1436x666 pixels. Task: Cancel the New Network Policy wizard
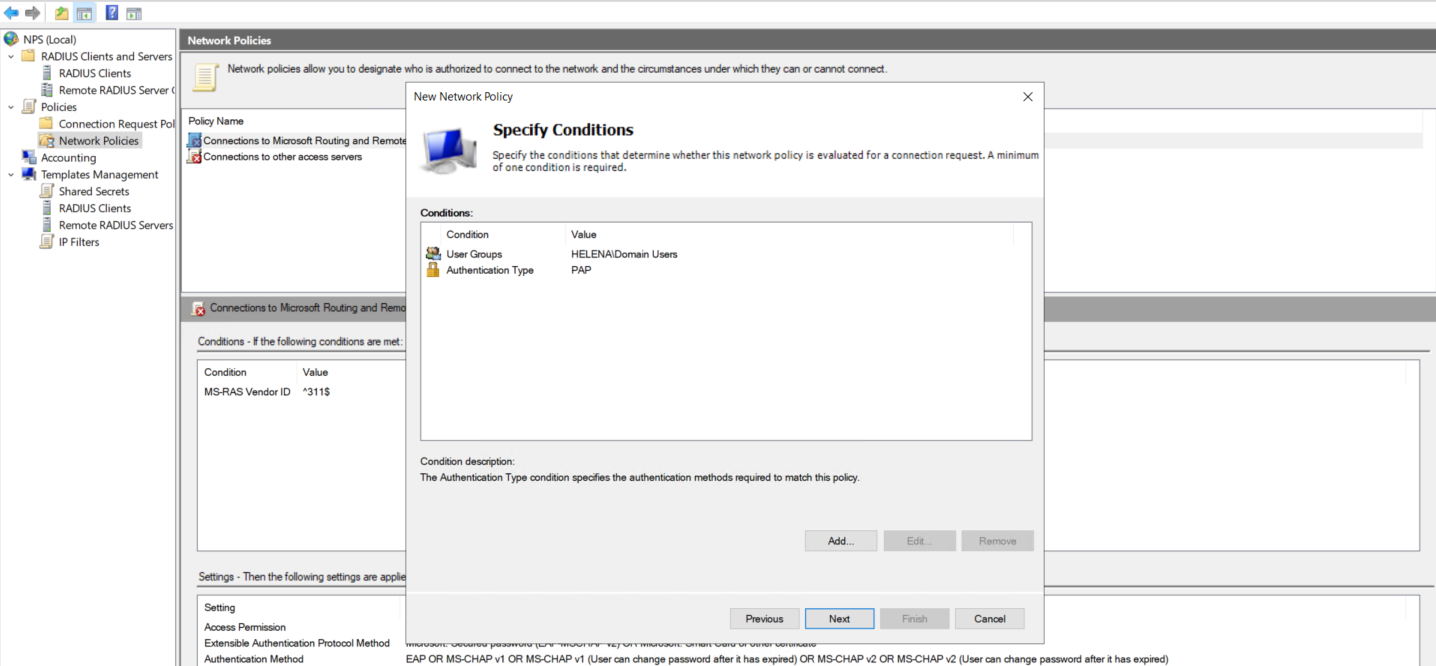click(x=989, y=618)
